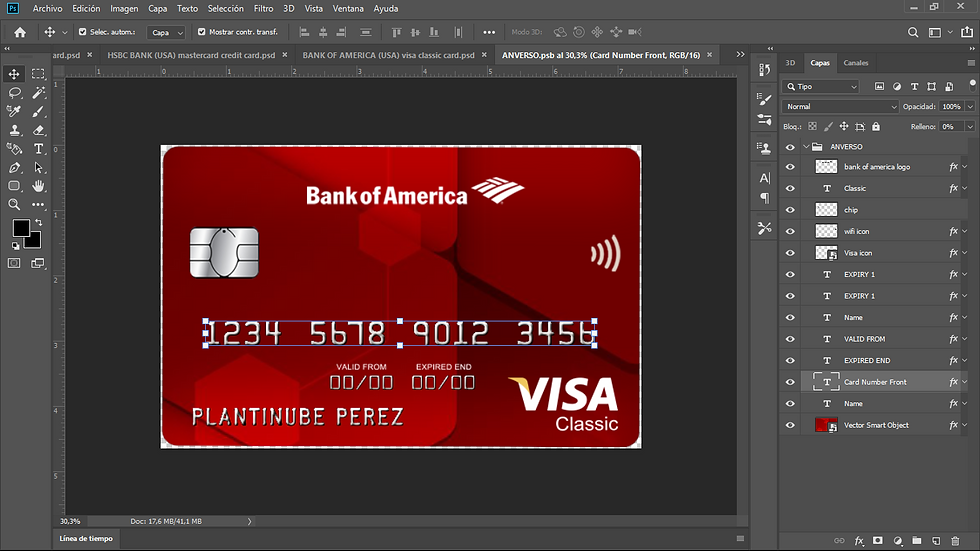Screen dimensions: 980x551
Task: Open add layer style fx icon at bottom
Action: [859, 540]
